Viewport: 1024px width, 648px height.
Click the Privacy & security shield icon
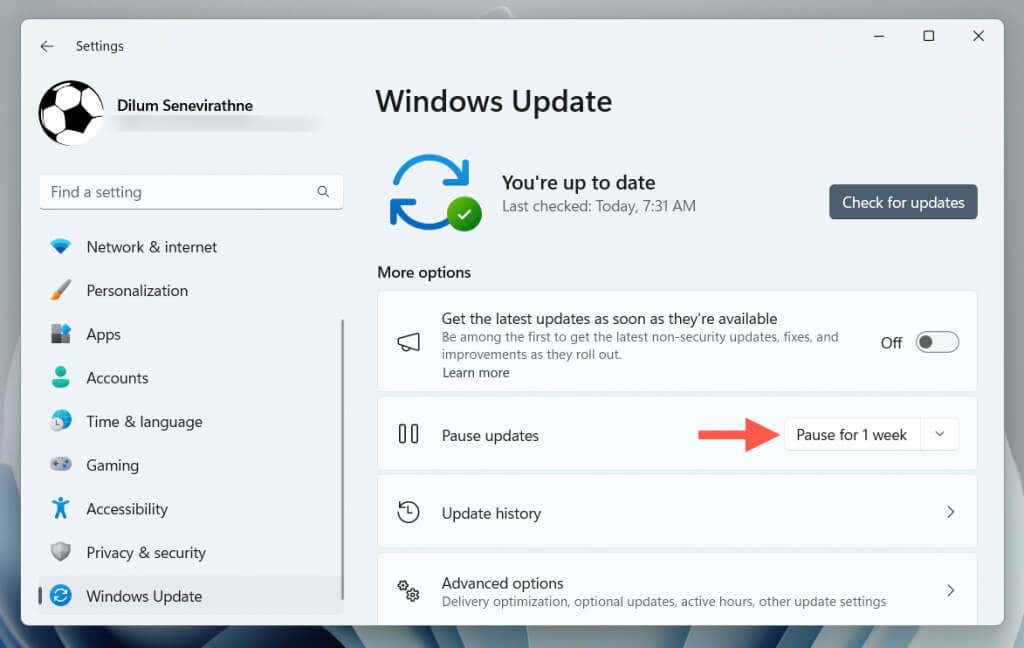pyautogui.click(x=61, y=552)
